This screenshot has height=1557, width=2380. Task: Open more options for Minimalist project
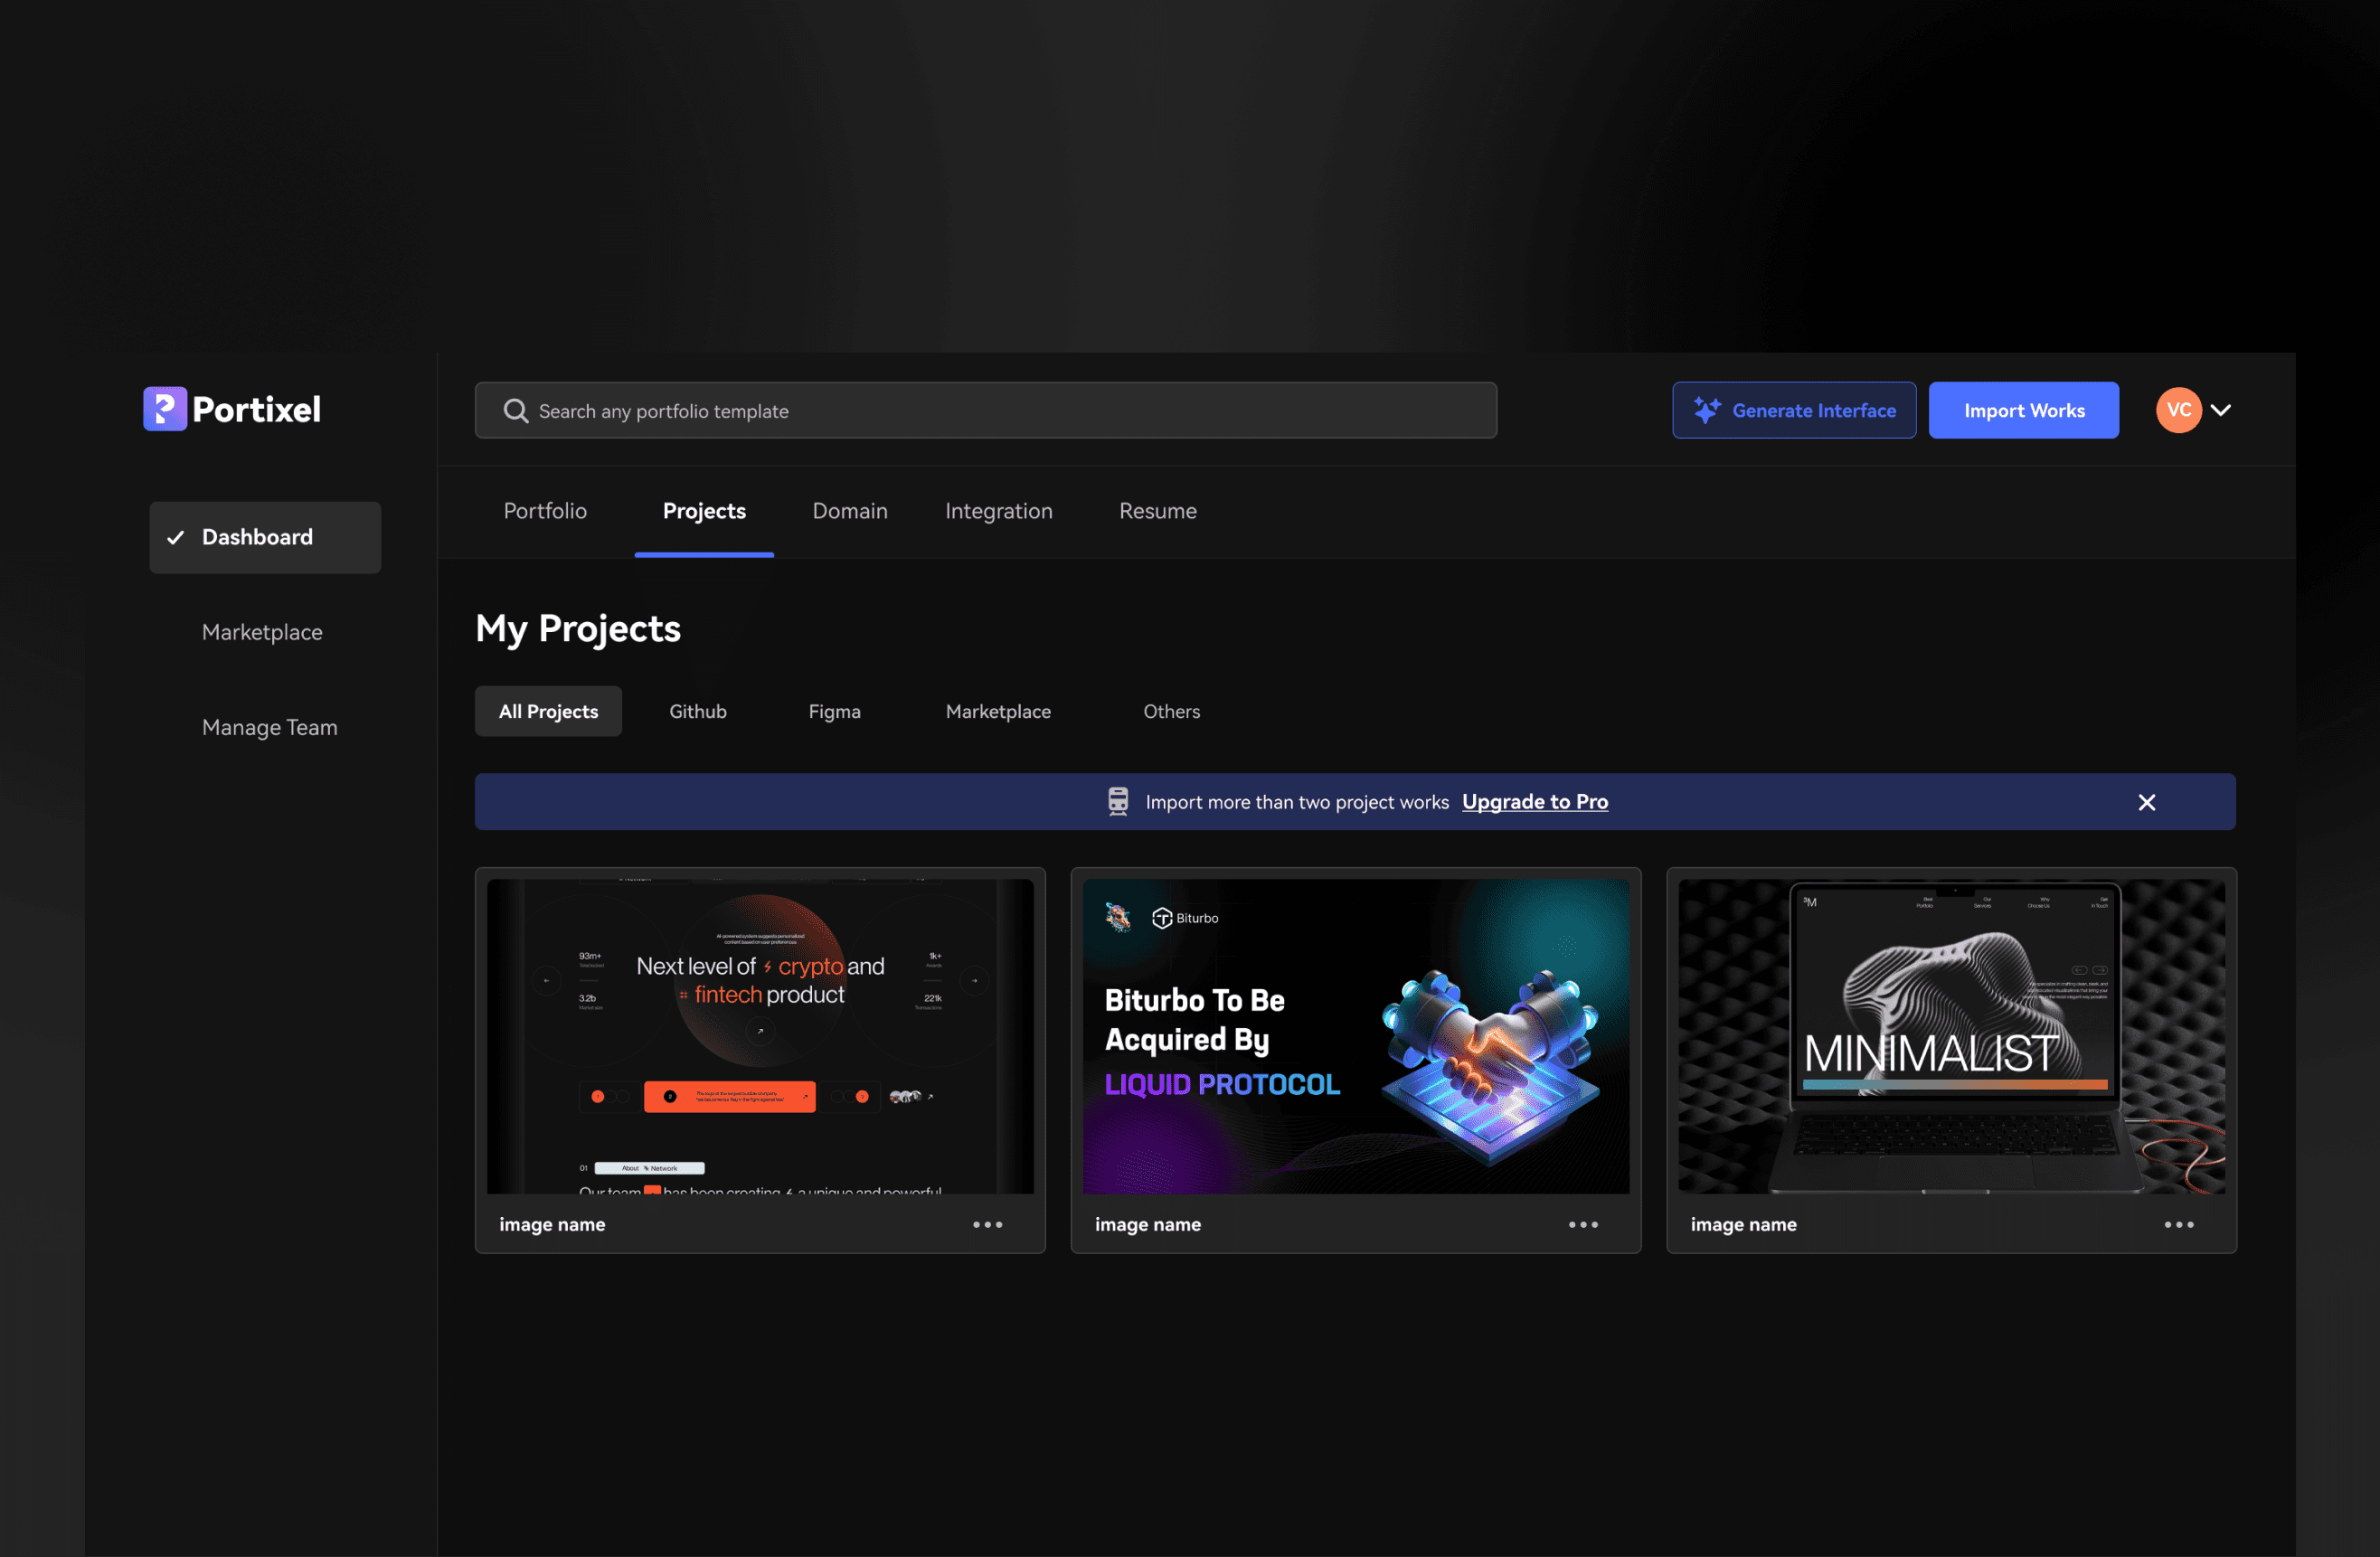click(2178, 1224)
